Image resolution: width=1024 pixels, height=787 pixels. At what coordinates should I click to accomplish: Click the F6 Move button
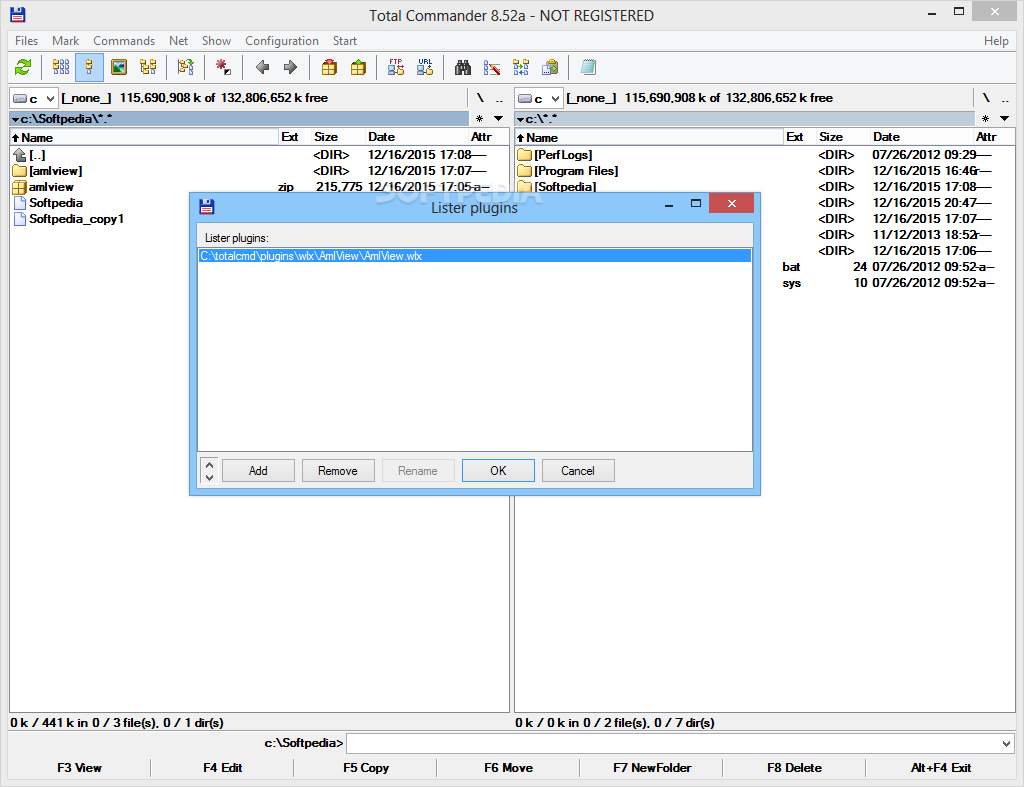click(508, 768)
